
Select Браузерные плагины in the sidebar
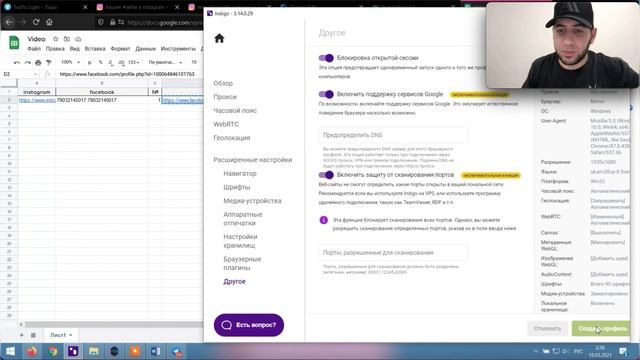[x=242, y=263]
